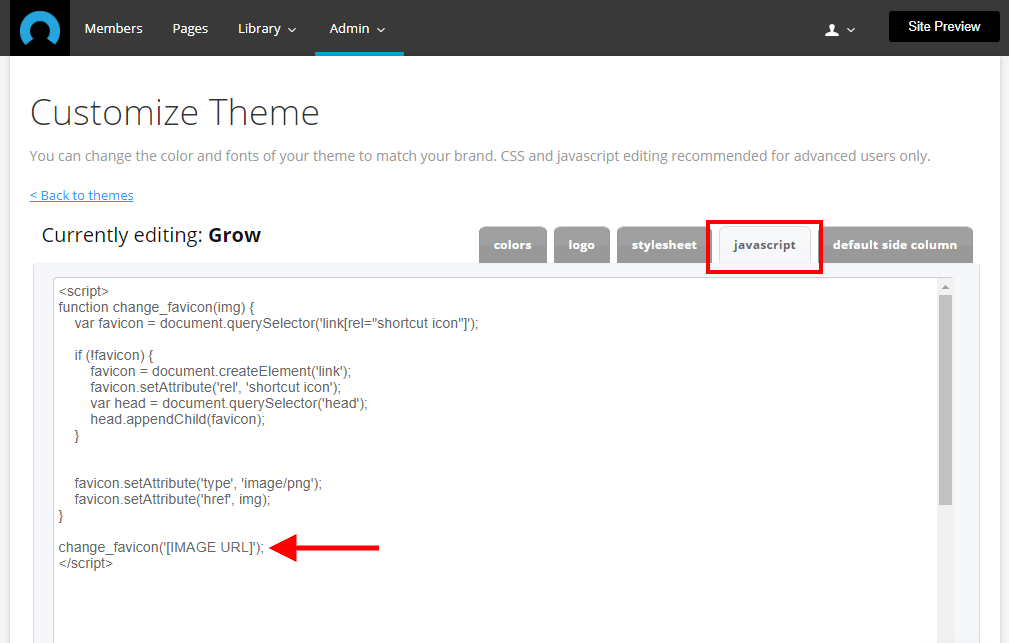Click the code editor scrollbar thumb
This screenshot has width=1009, height=643.
pos(945,400)
